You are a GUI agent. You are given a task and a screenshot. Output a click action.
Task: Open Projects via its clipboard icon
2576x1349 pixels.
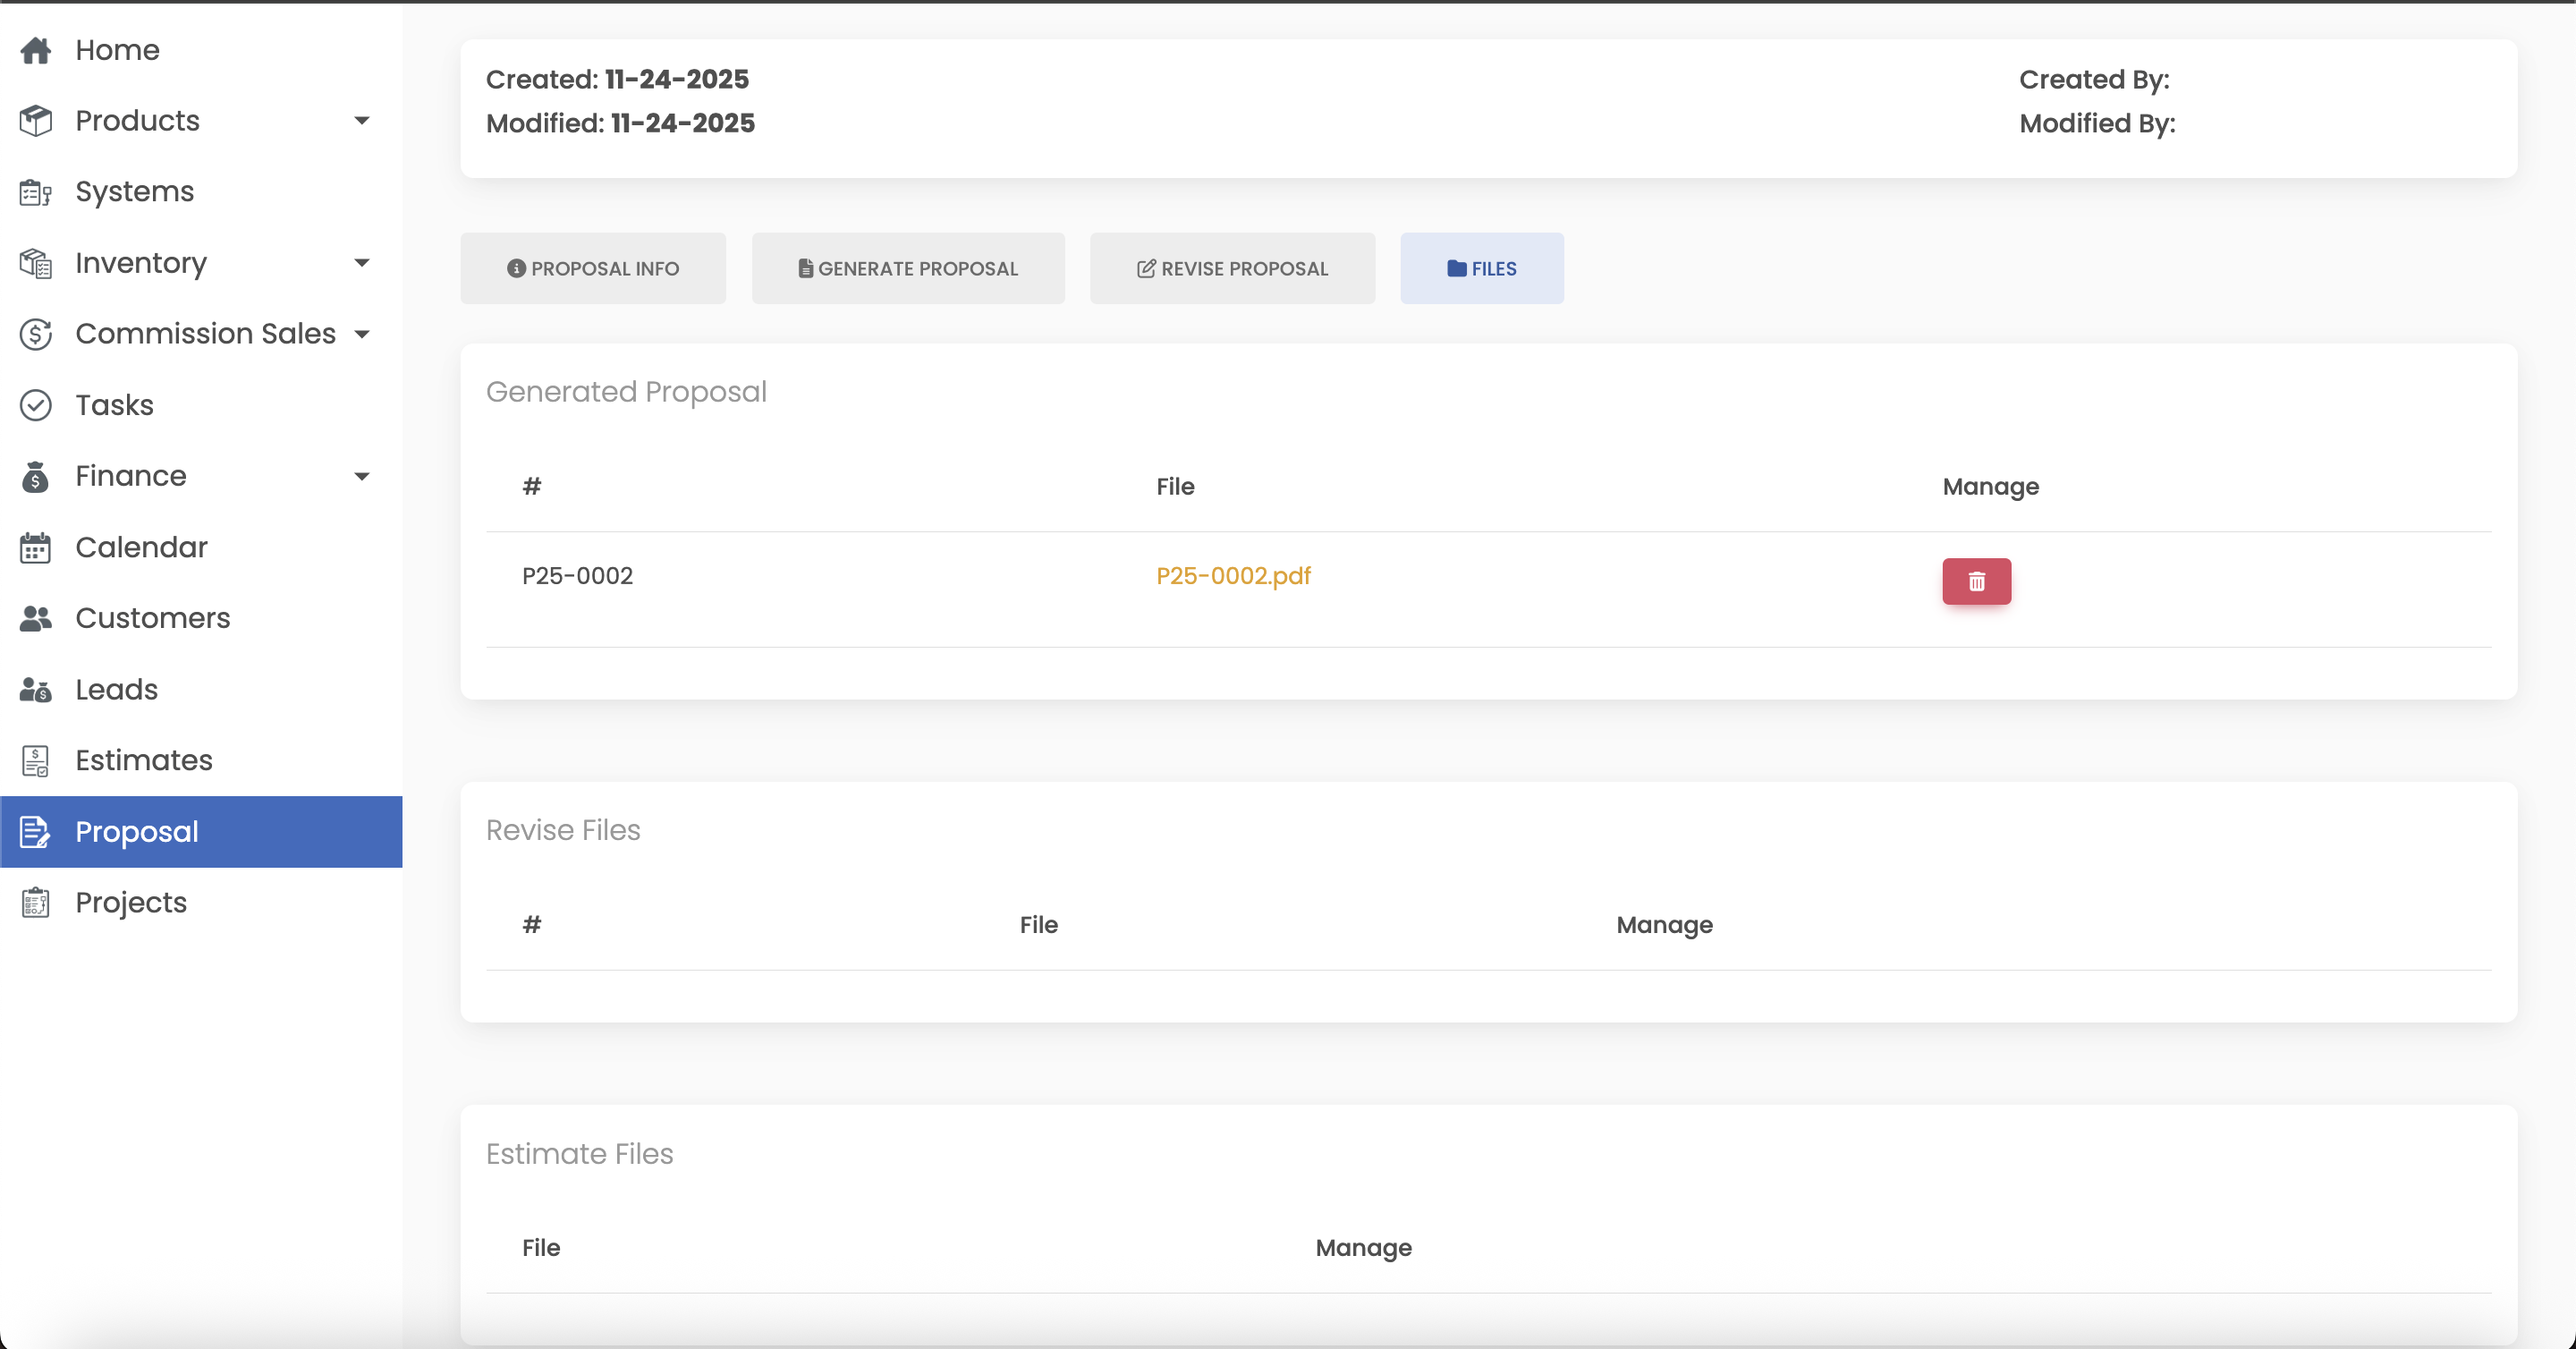coord(36,902)
